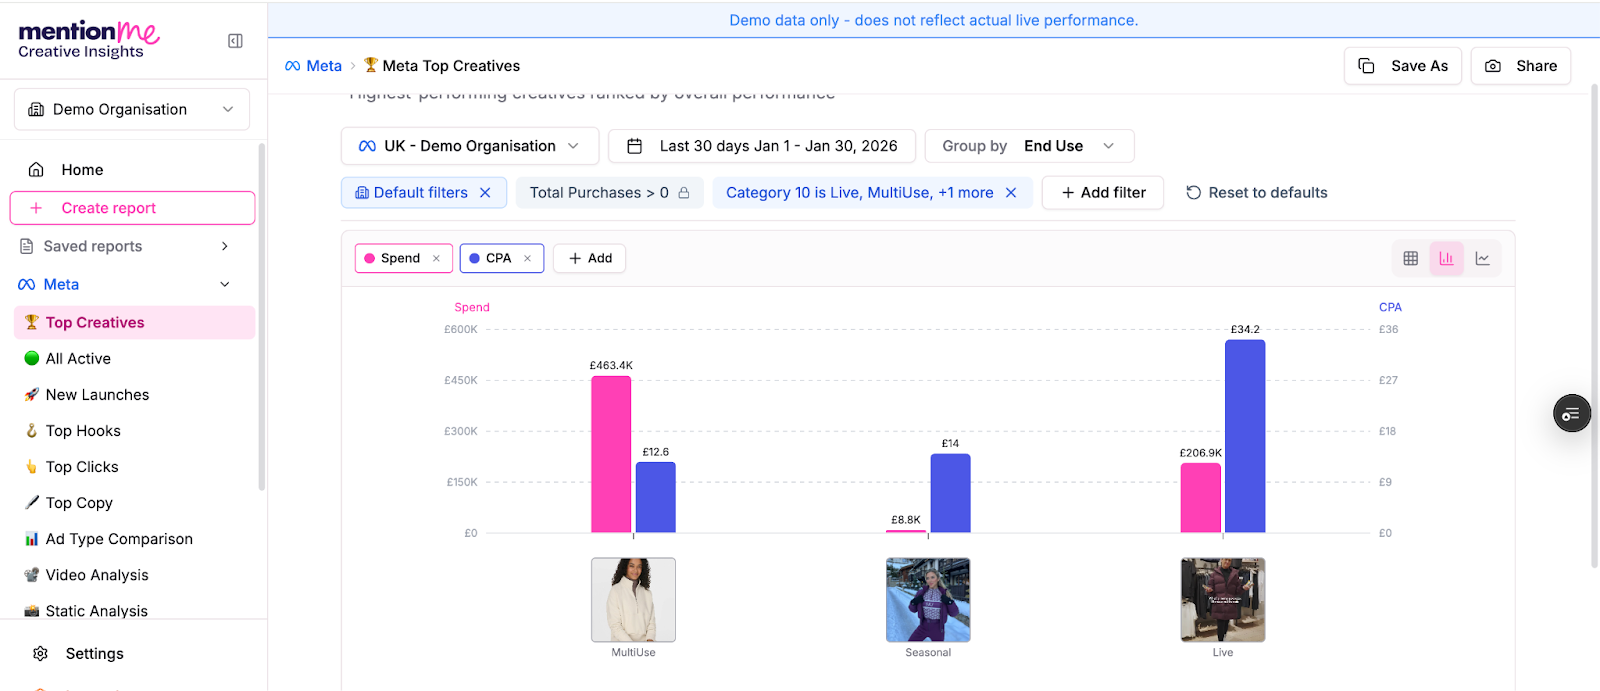Edit the Category 10 filter chip

859,193
